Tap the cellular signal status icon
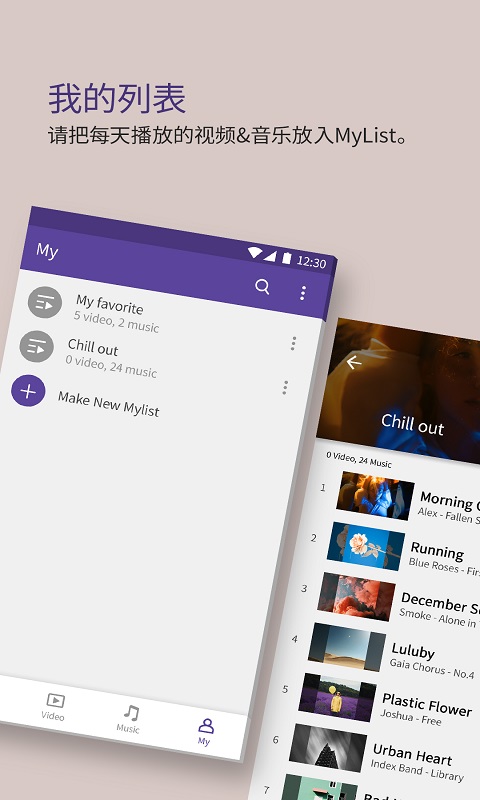 270,256
